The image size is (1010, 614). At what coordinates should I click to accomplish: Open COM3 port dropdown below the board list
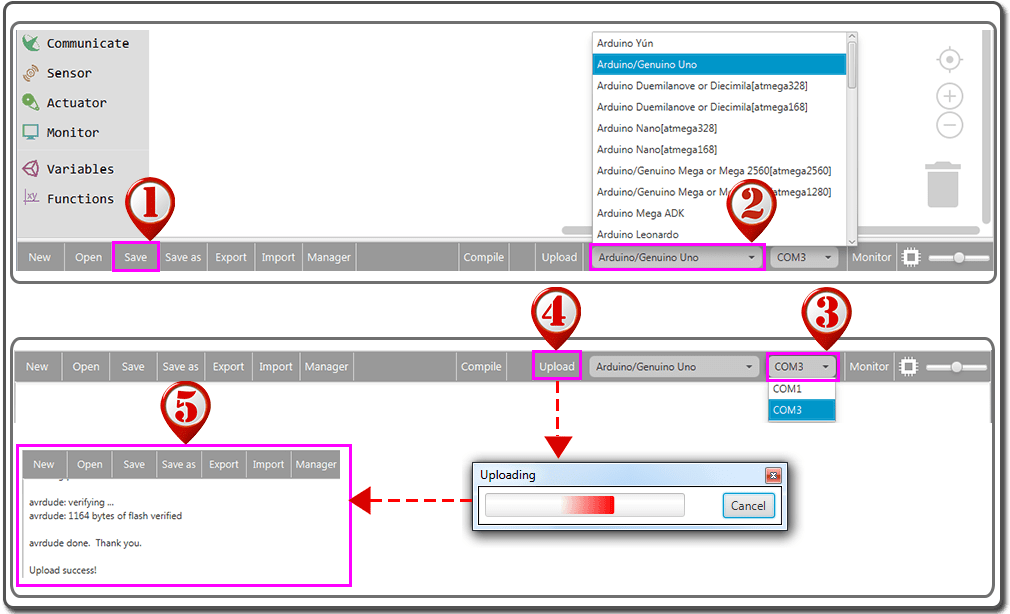click(804, 257)
